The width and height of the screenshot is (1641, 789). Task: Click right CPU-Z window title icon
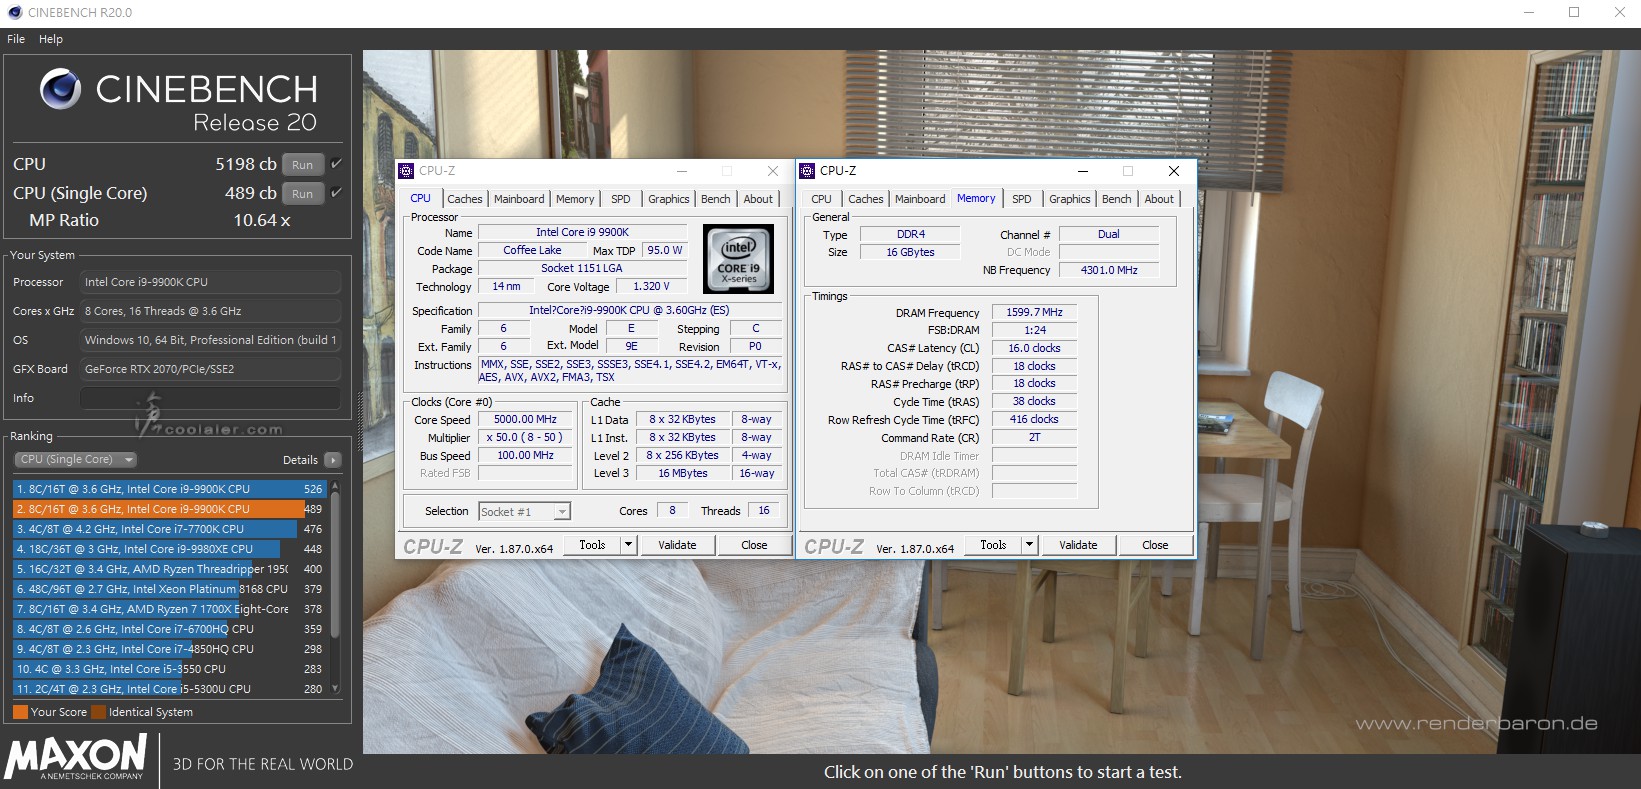[807, 171]
